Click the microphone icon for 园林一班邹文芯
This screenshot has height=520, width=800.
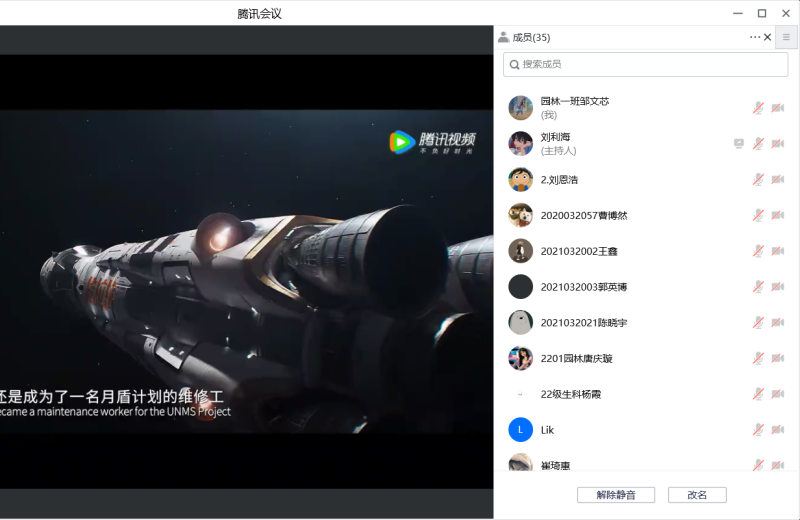tap(758, 108)
